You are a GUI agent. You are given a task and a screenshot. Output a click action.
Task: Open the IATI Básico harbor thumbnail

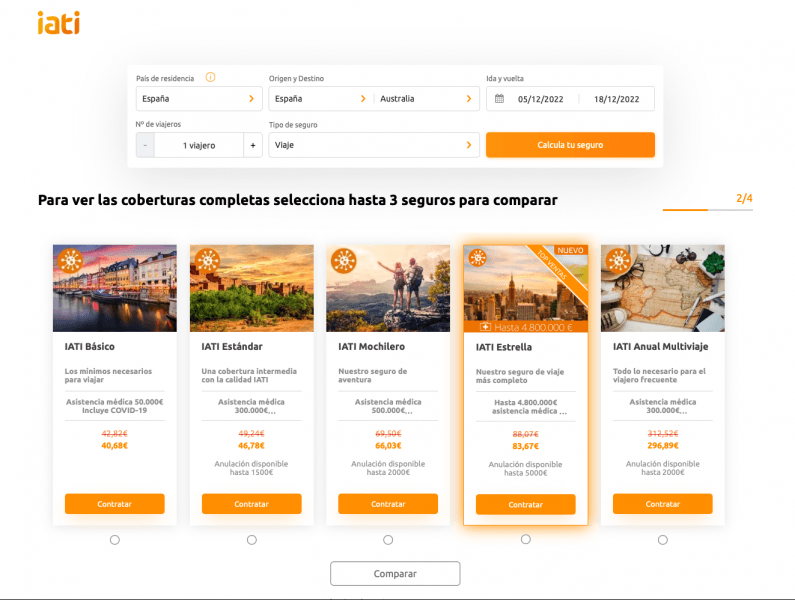(115, 288)
